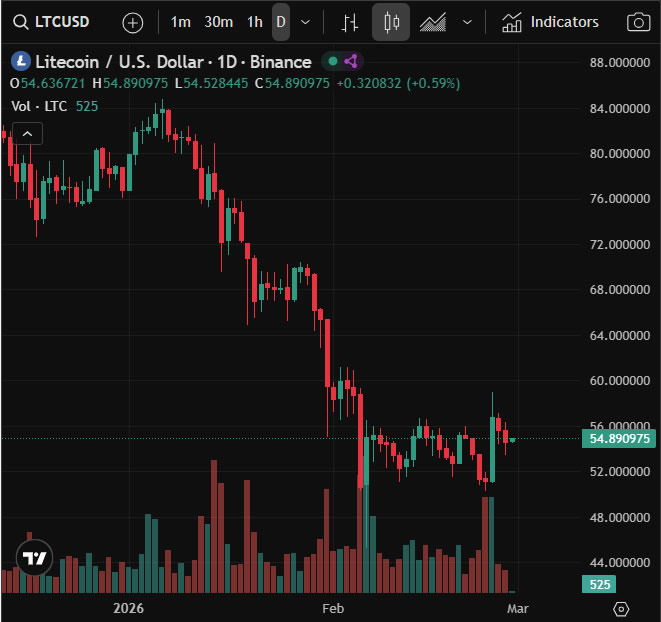Click the 64.000000 price axis label
The height and width of the screenshot is (622, 661).
coord(620,336)
